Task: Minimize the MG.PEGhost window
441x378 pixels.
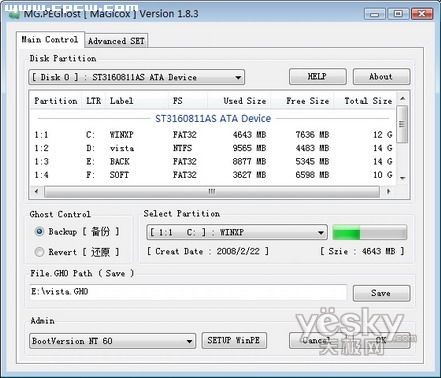Action: coord(374,14)
